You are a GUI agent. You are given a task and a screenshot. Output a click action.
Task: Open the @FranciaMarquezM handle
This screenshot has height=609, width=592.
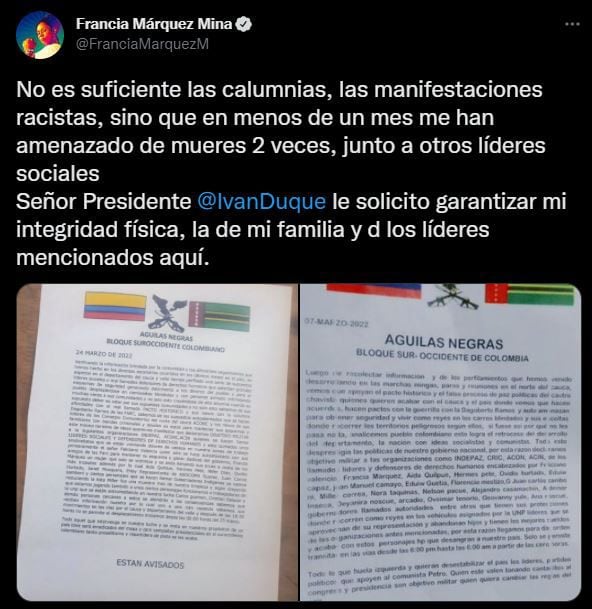pyautogui.click(x=143, y=44)
